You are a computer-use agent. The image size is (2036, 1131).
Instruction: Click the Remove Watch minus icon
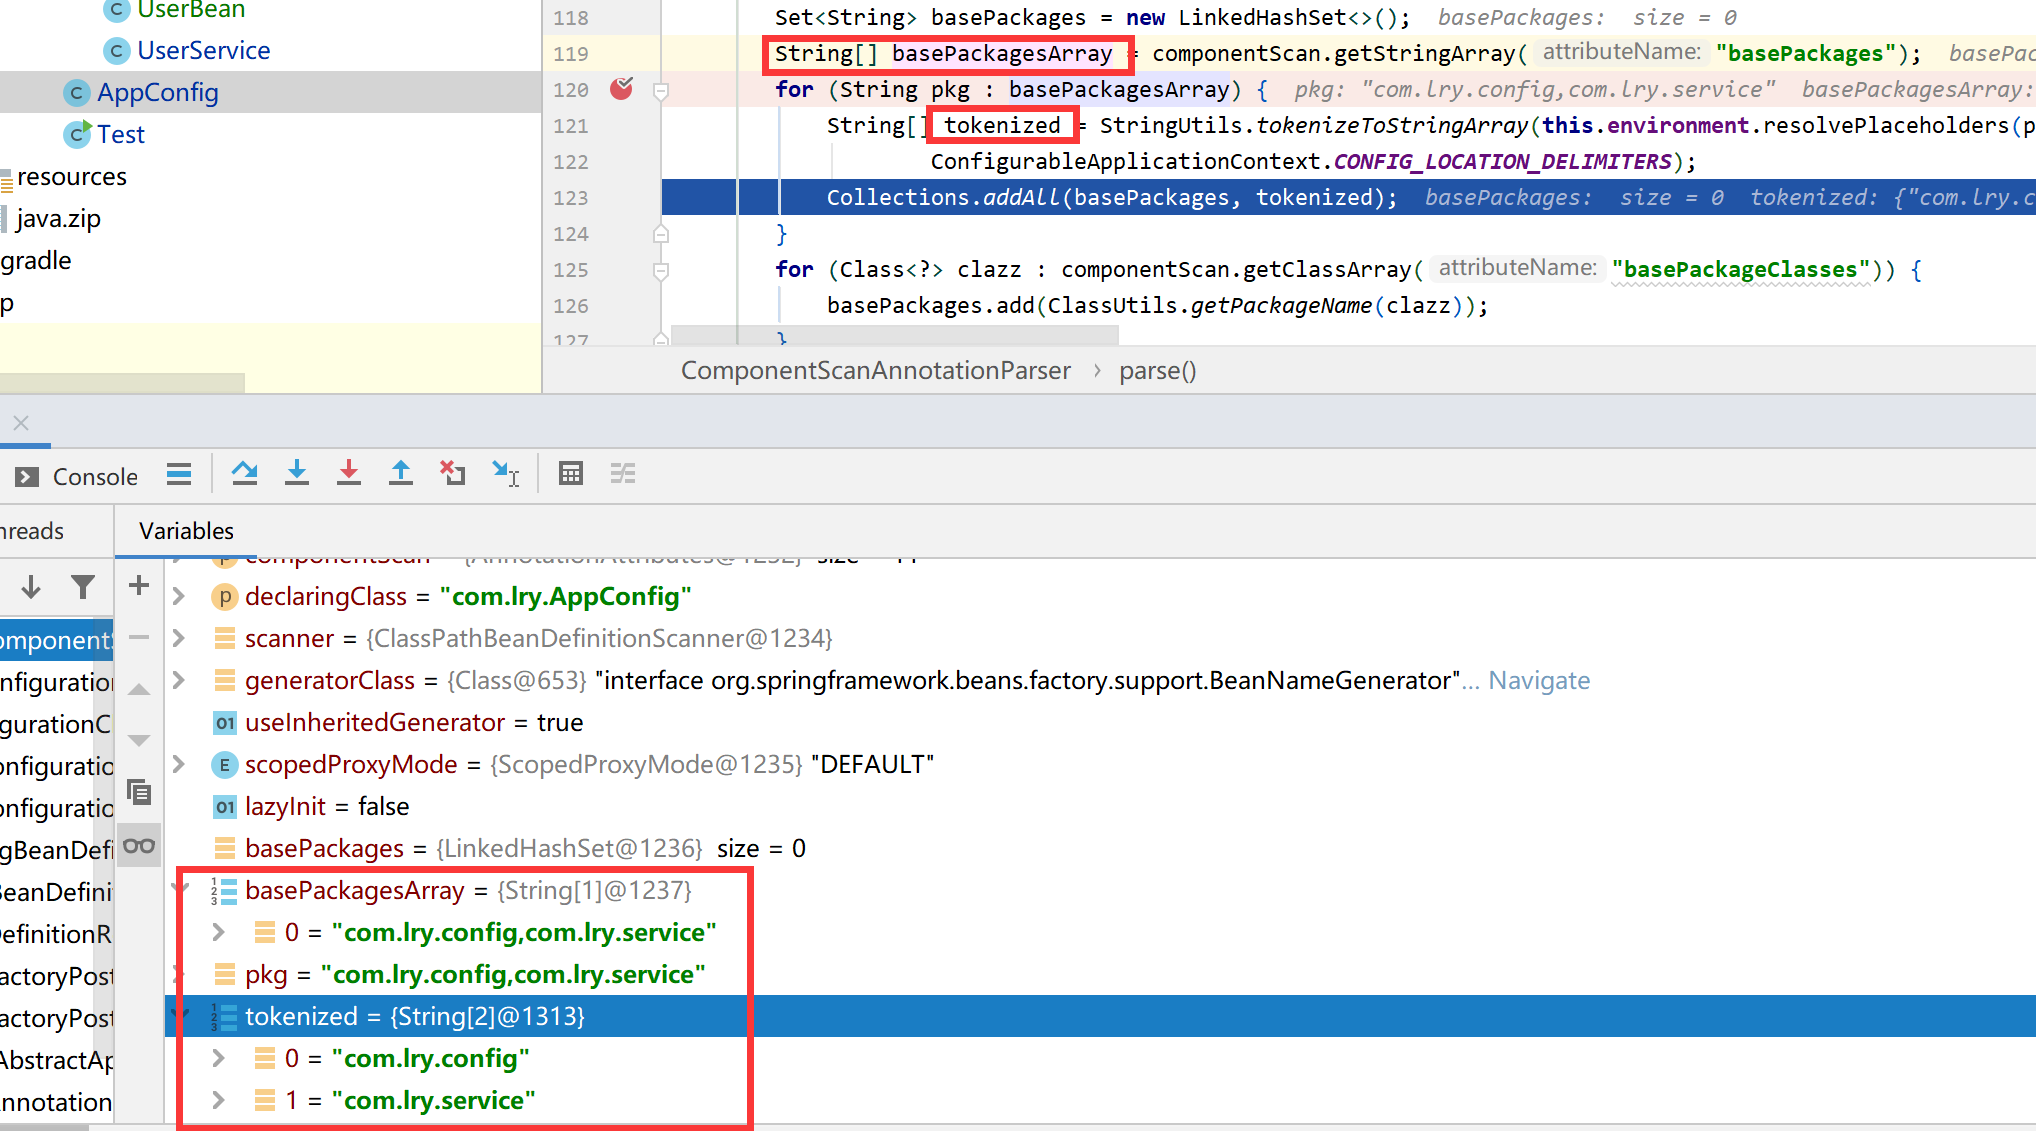tap(139, 637)
